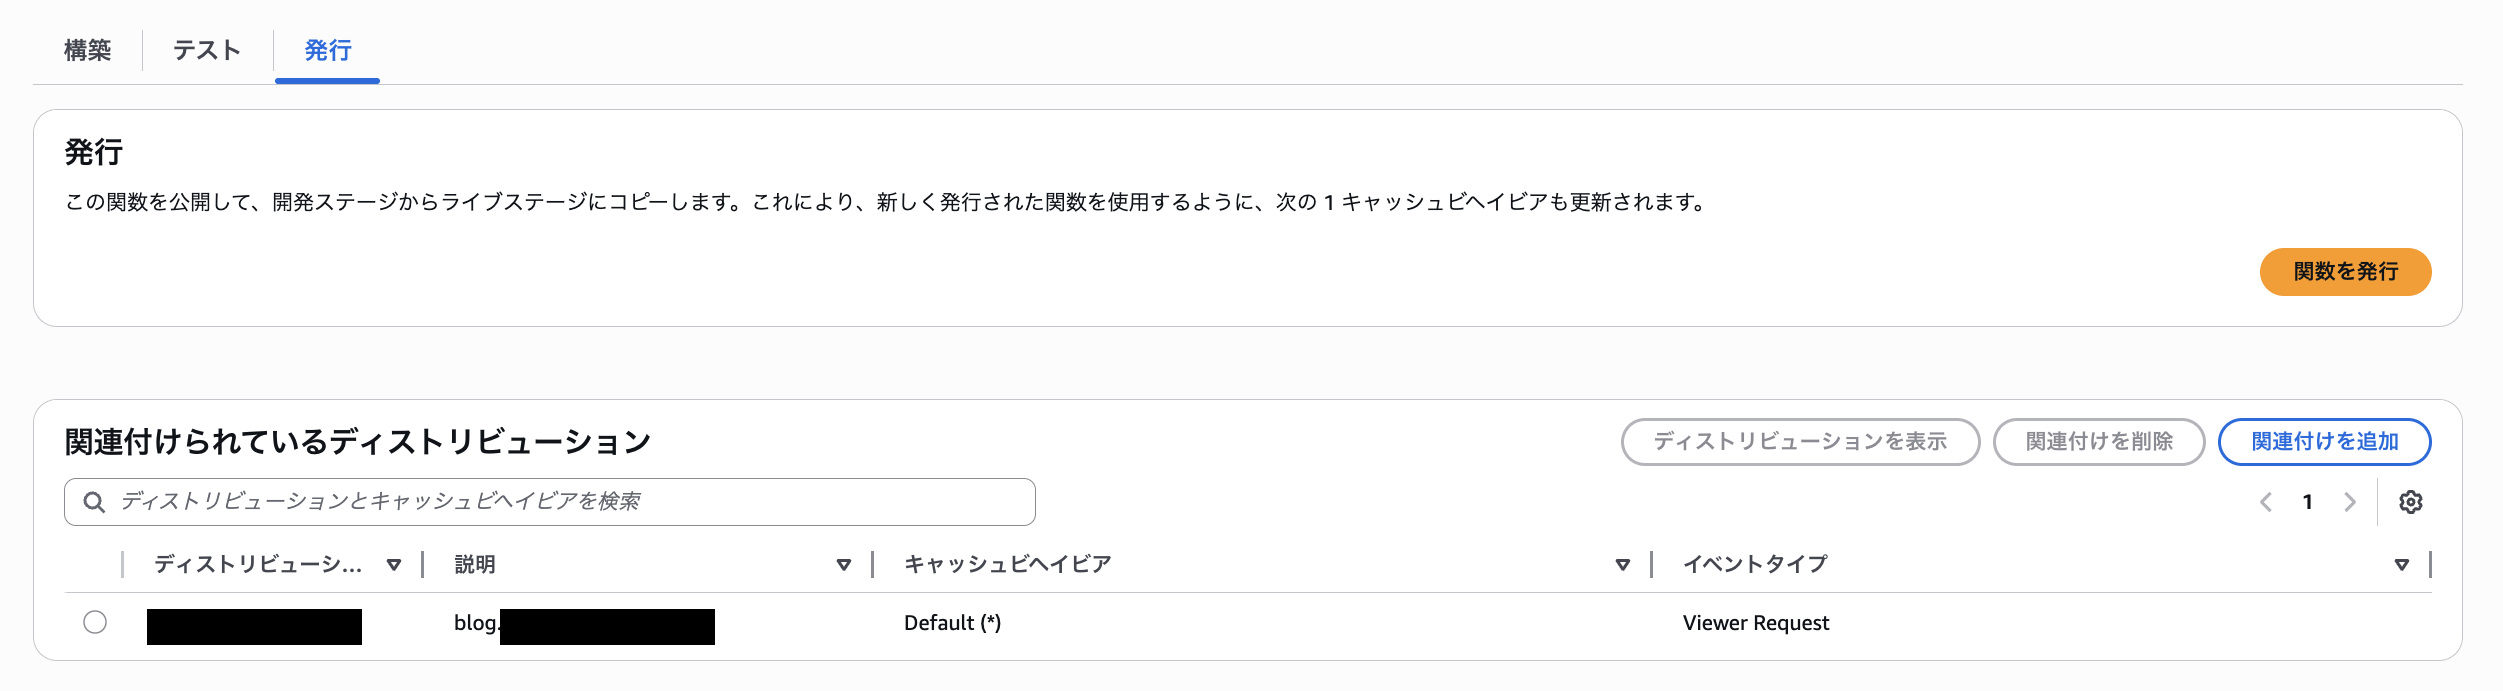2503x691 pixels.
Task: Click the 関連付けを削除 button
Action: 2099,442
